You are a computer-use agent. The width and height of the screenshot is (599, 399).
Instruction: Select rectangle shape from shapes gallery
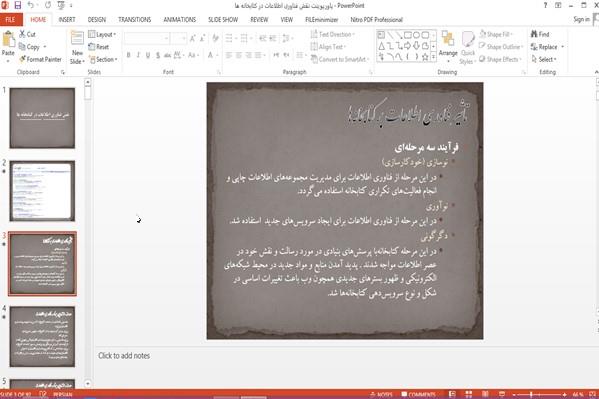point(407,36)
